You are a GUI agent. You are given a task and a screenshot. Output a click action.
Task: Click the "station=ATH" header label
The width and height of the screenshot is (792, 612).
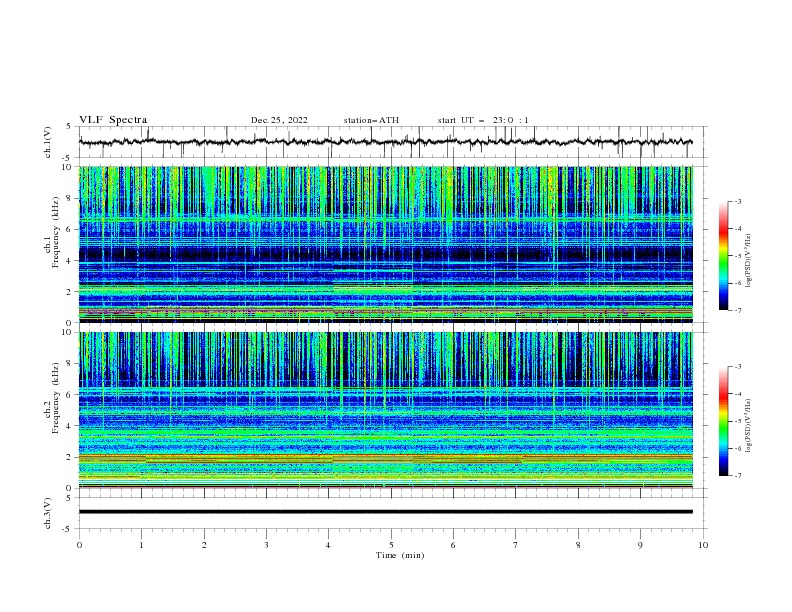pos(371,120)
